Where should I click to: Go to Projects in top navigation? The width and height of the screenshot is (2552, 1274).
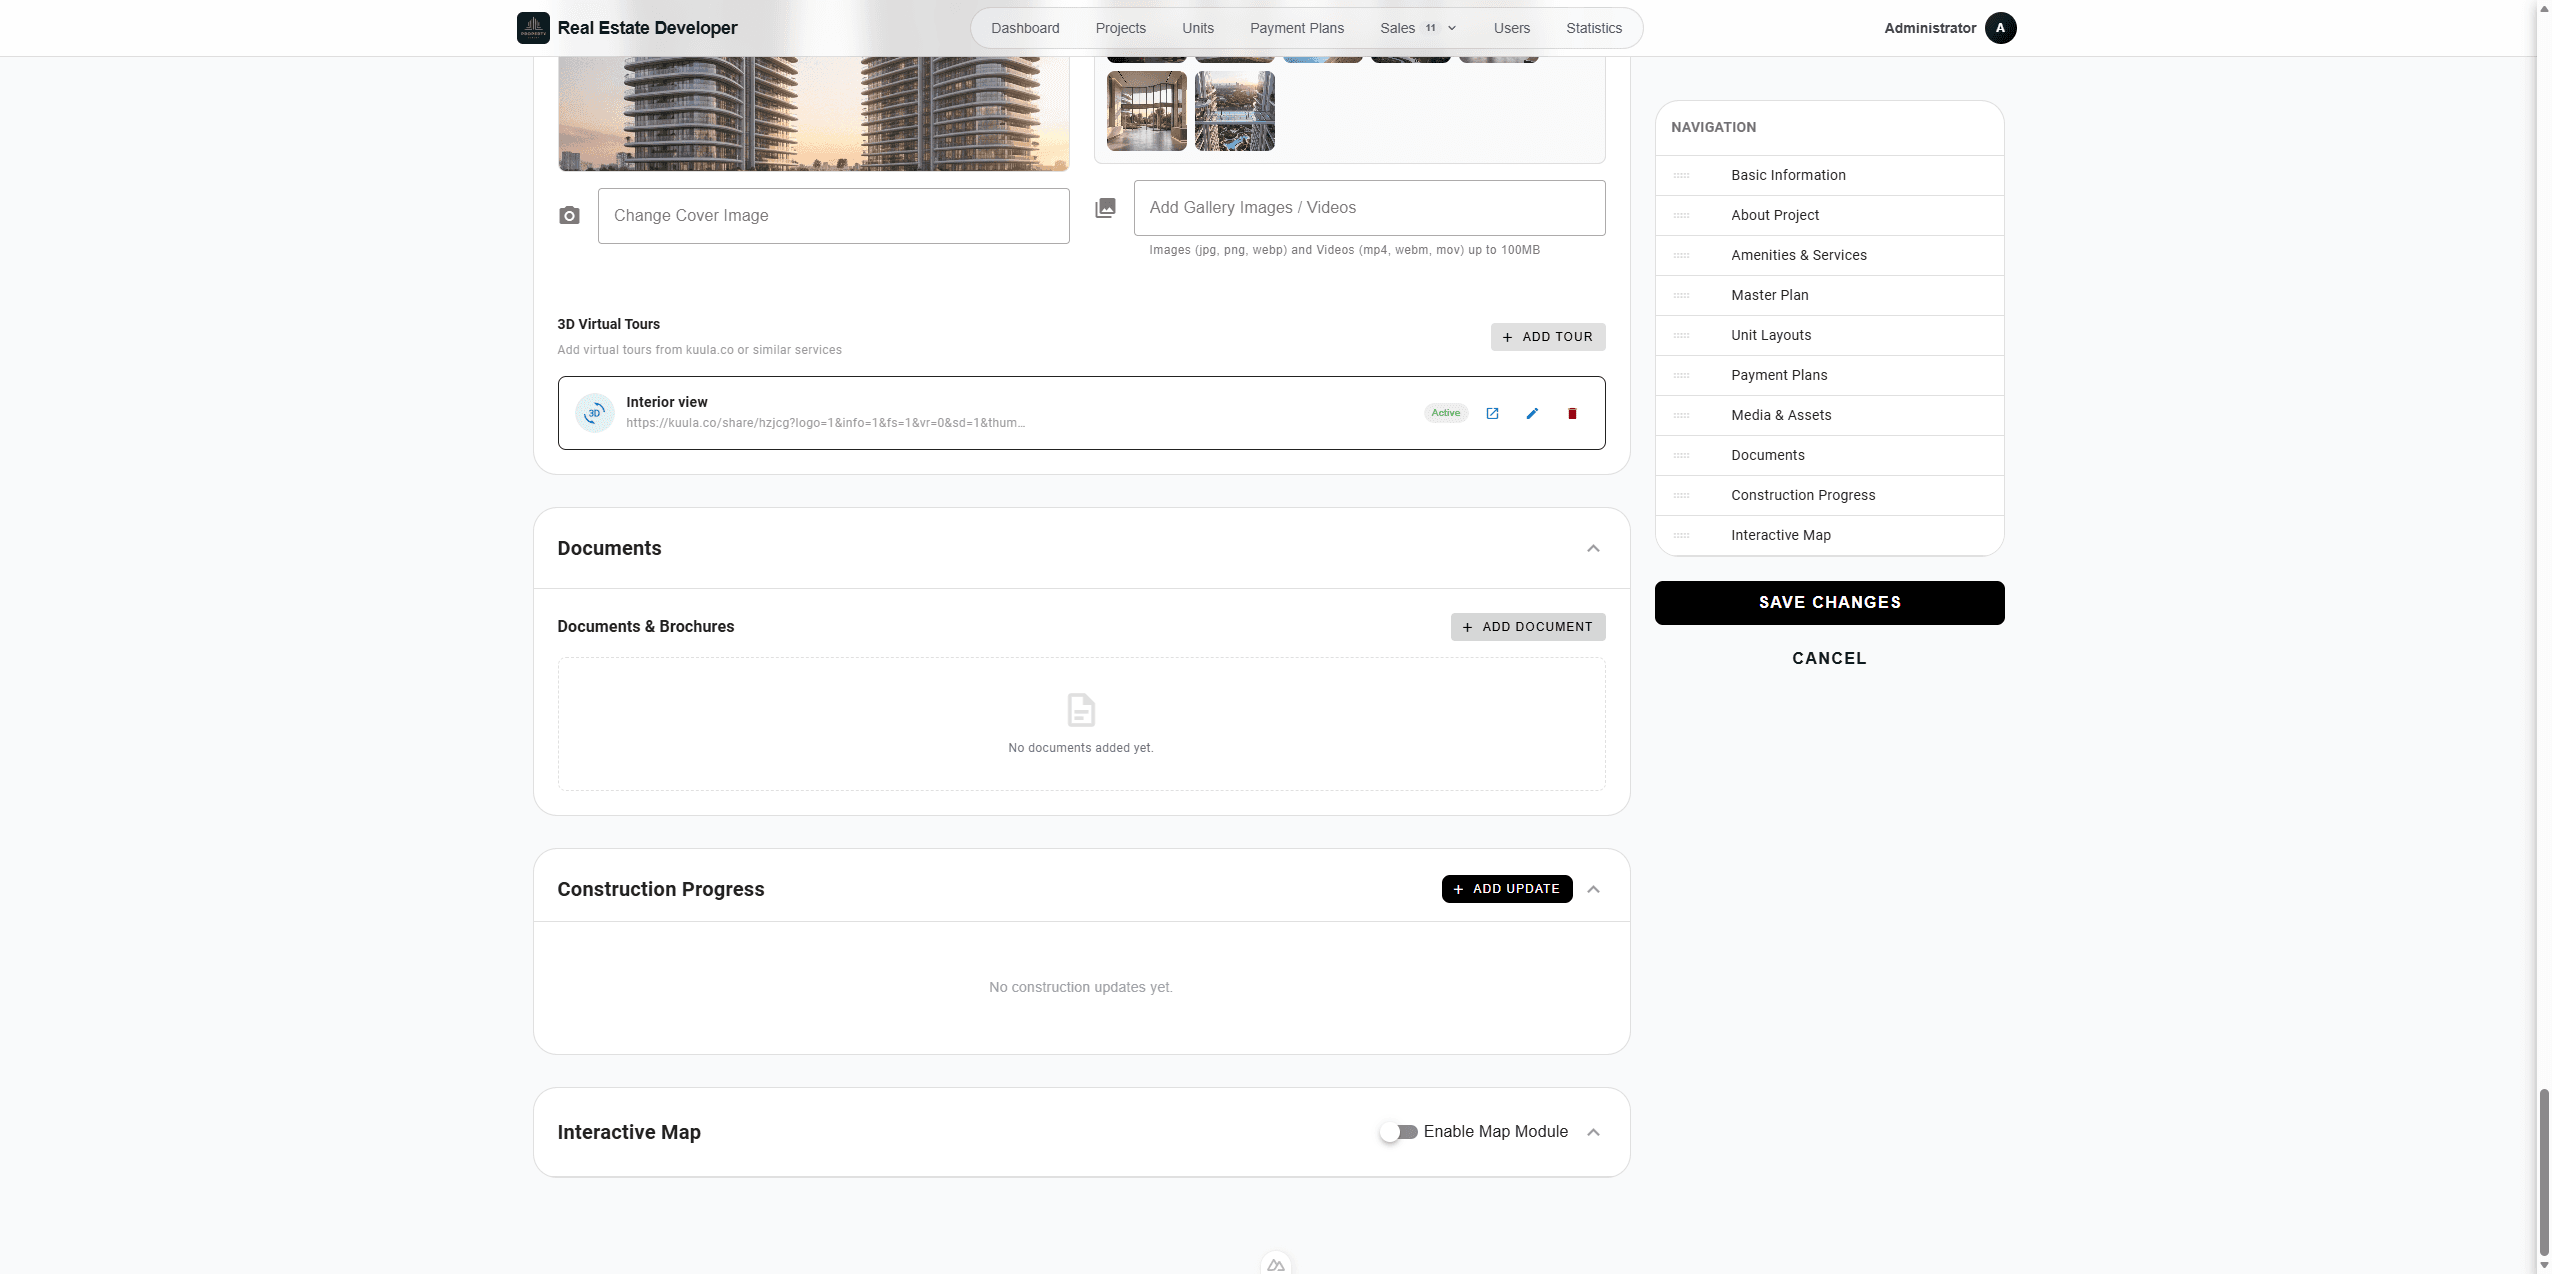point(1120,28)
